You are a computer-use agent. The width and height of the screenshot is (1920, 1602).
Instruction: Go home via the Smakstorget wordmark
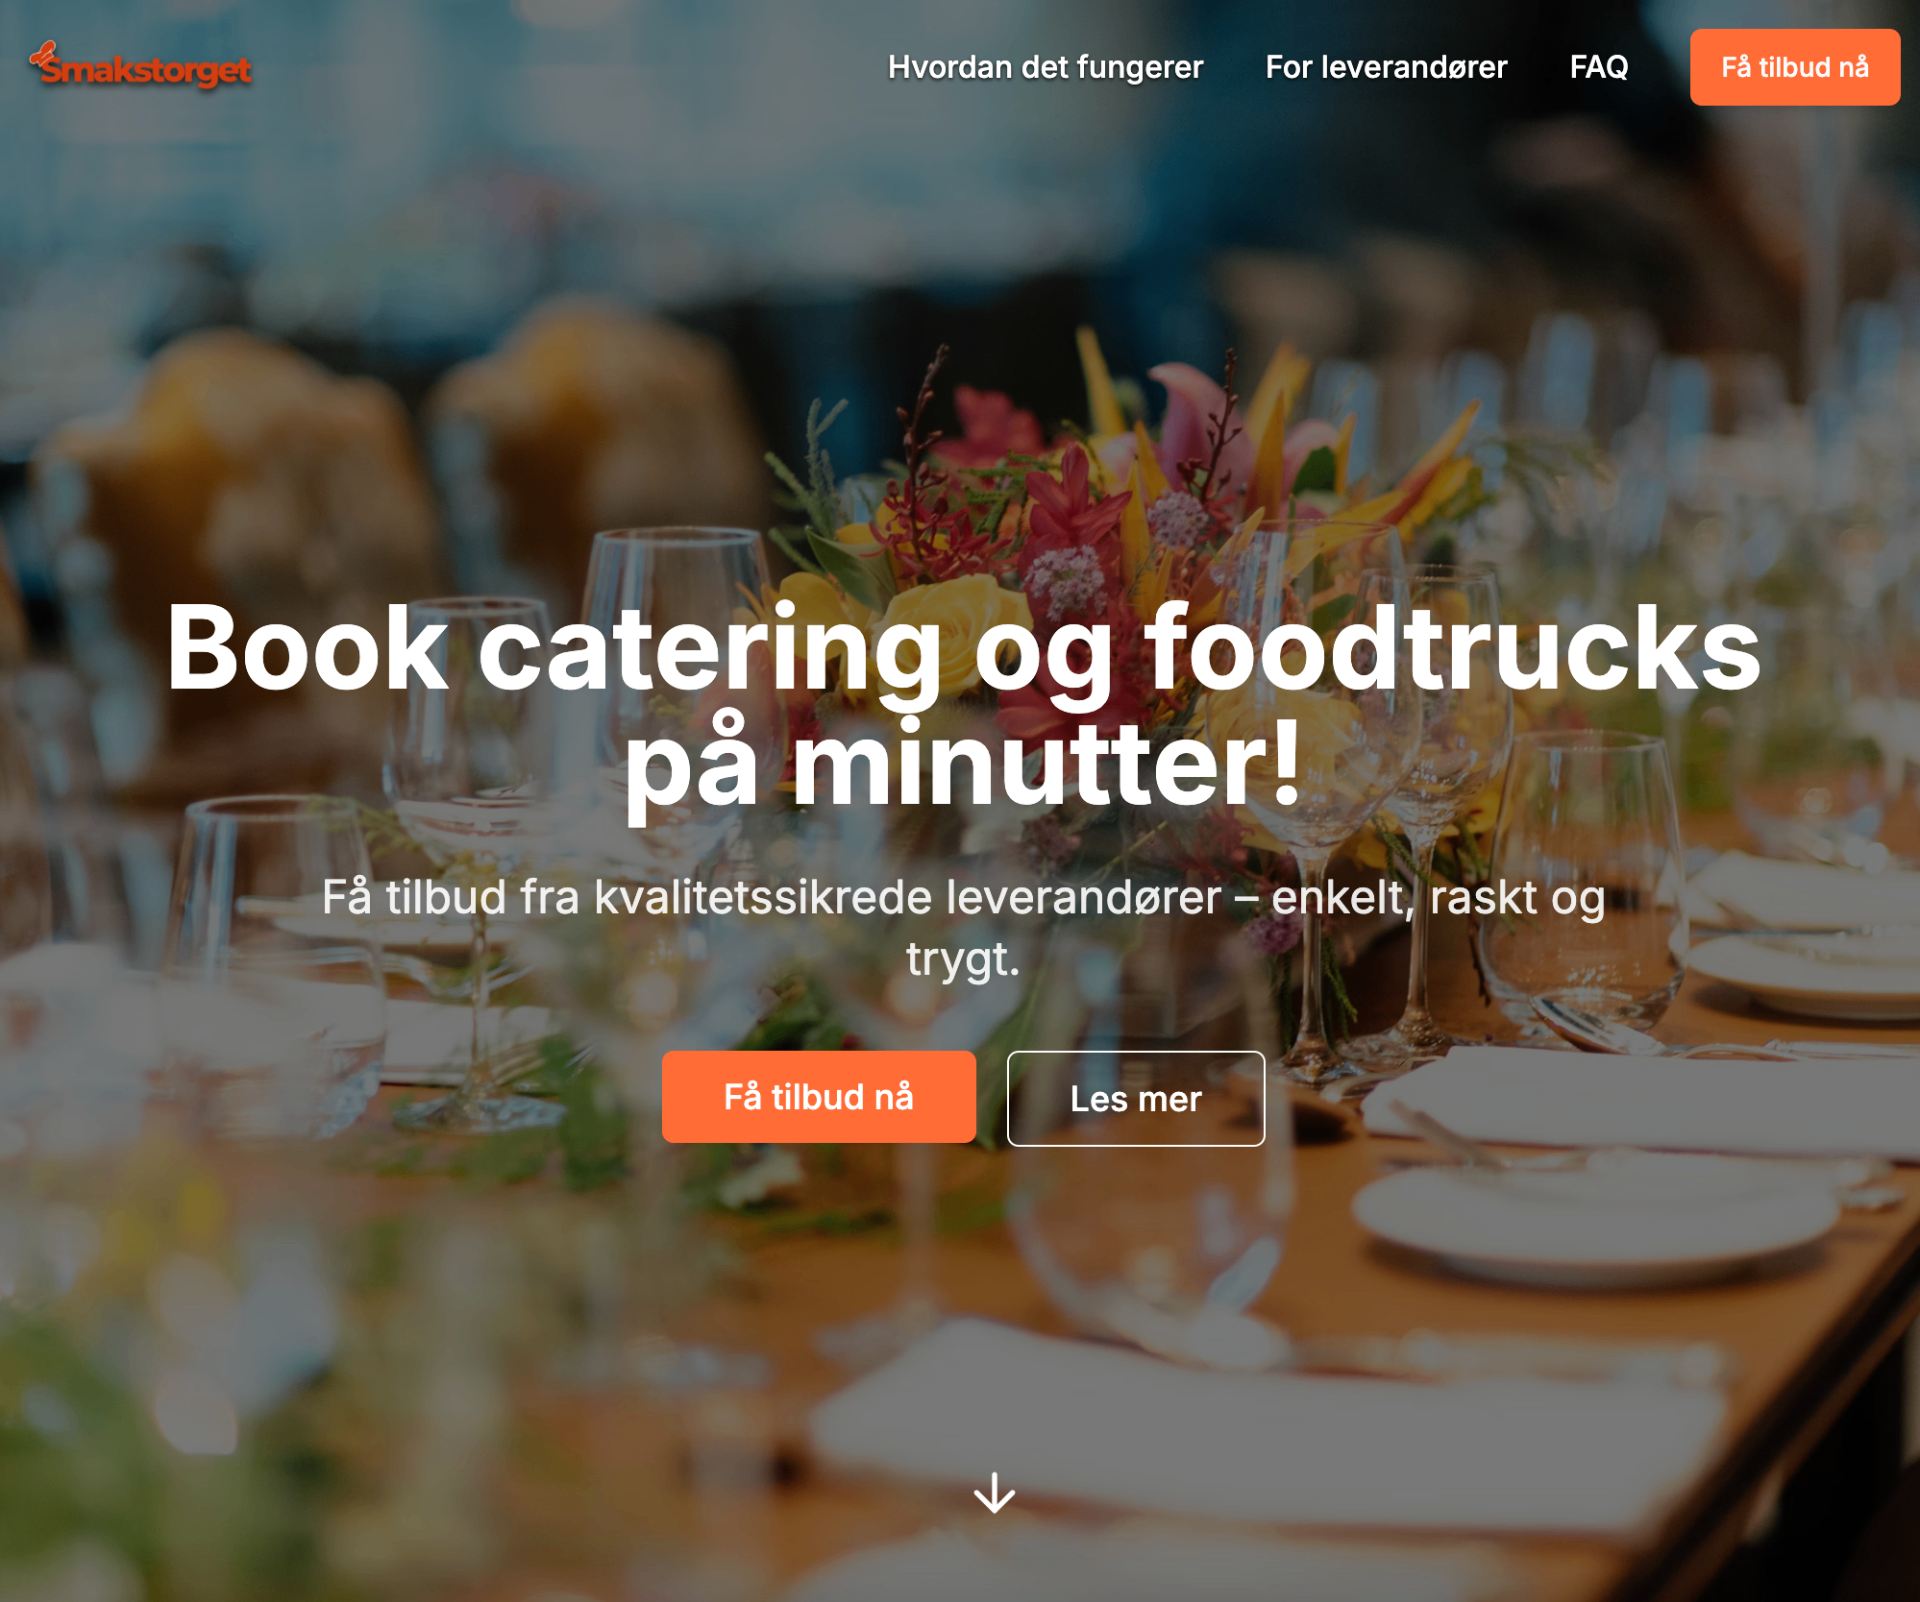pyautogui.click(x=146, y=70)
